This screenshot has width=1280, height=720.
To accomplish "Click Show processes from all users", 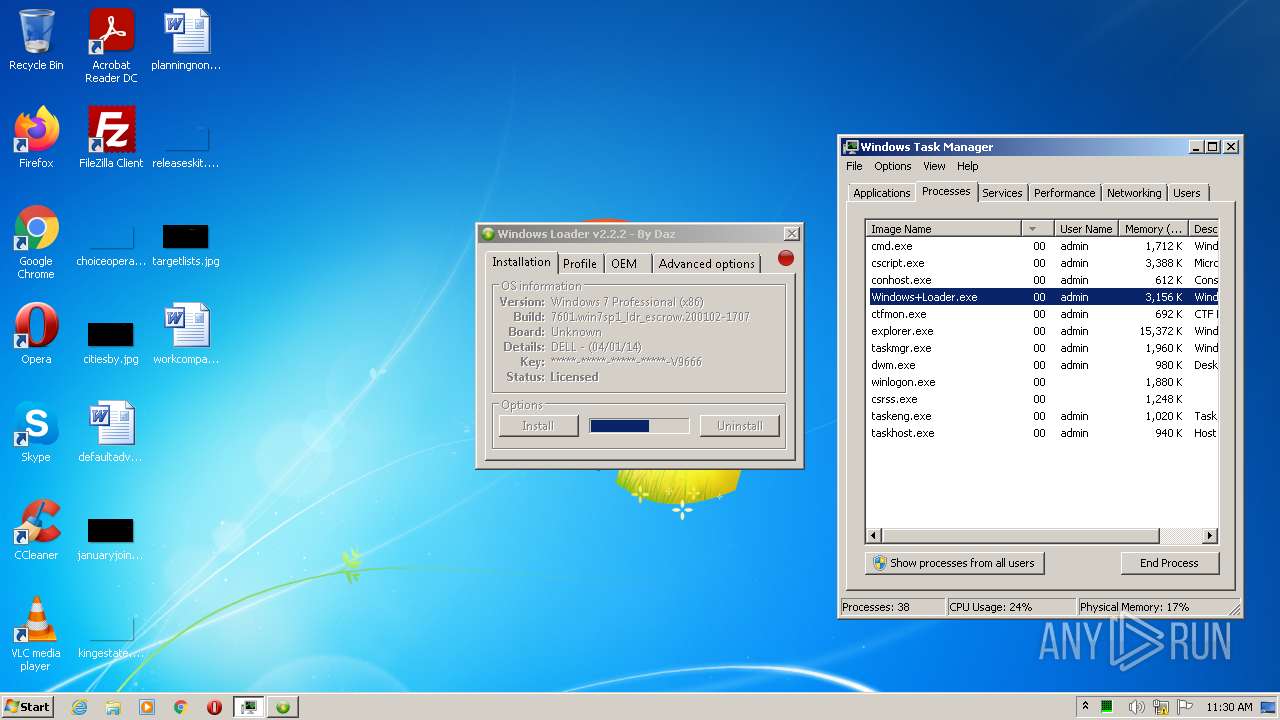I will pyautogui.click(x=954, y=563).
